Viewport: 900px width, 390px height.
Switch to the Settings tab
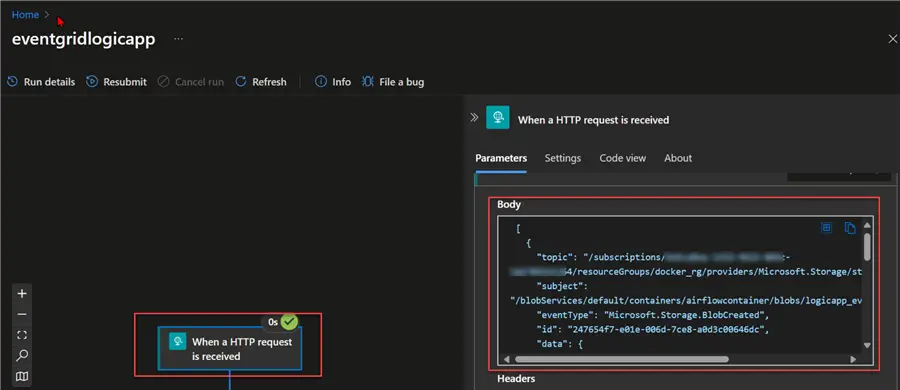(562, 158)
